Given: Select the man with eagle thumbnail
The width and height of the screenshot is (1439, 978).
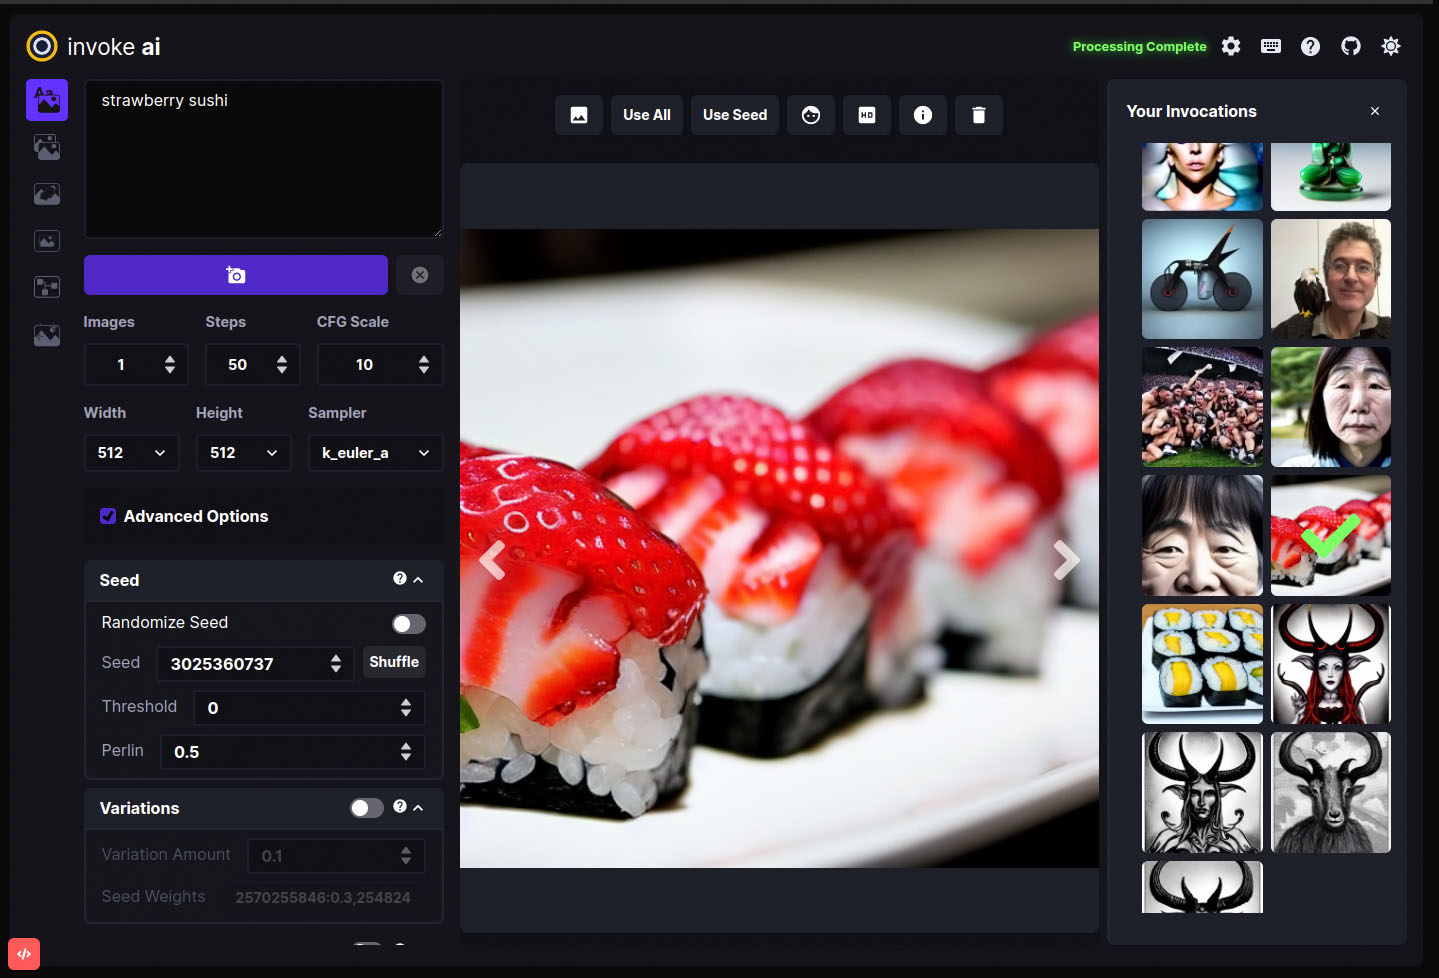Looking at the screenshot, I should tap(1331, 279).
